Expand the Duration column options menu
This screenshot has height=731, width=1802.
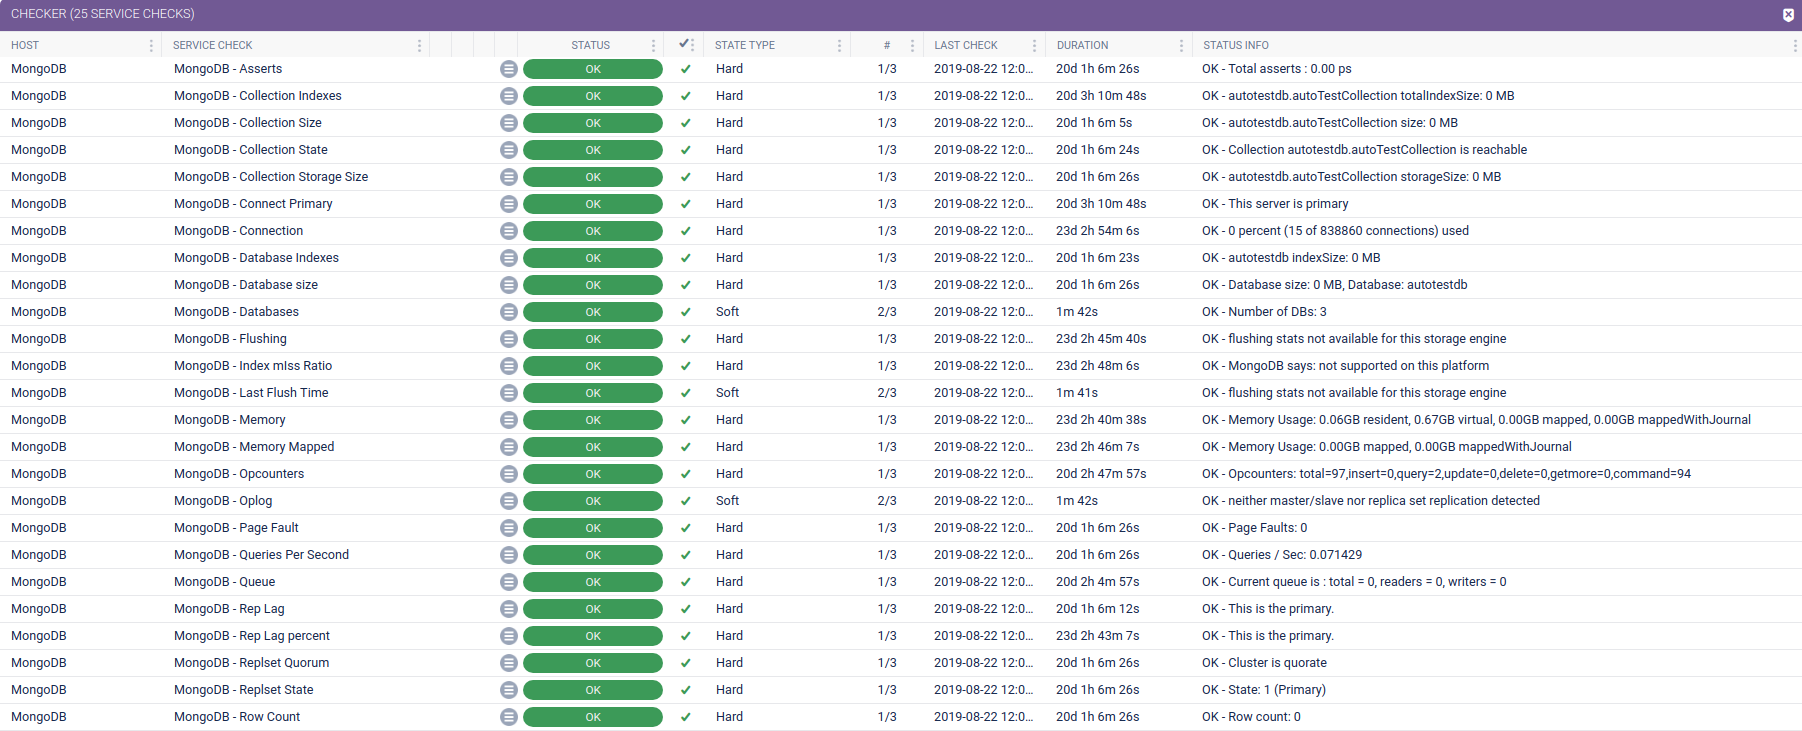tap(1181, 45)
